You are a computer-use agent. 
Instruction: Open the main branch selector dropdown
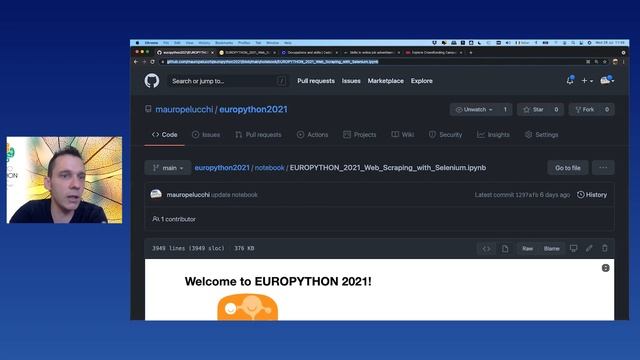tap(168, 168)
